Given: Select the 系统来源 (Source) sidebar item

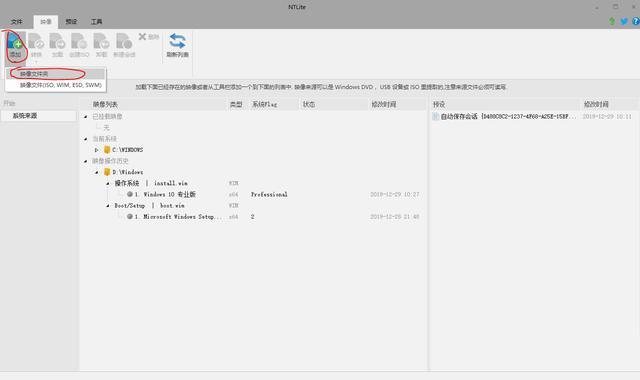Looking at the screenshot, I should pos(38,116).
